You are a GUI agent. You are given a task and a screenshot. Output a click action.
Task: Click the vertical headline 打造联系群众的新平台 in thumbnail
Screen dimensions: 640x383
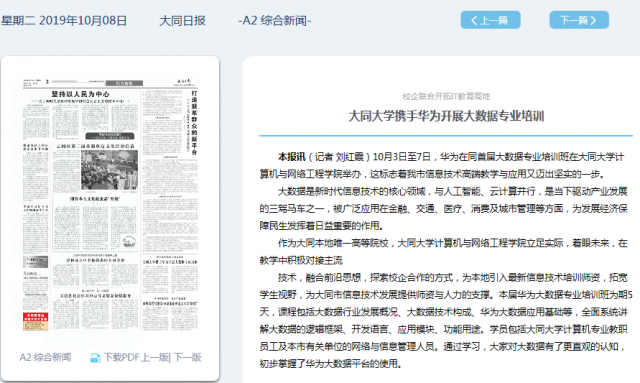pyautogui.click(x=194, y=122)
